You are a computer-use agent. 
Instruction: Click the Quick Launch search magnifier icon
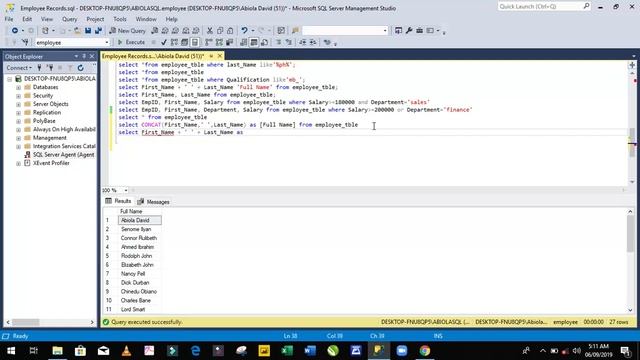point(586,6)
